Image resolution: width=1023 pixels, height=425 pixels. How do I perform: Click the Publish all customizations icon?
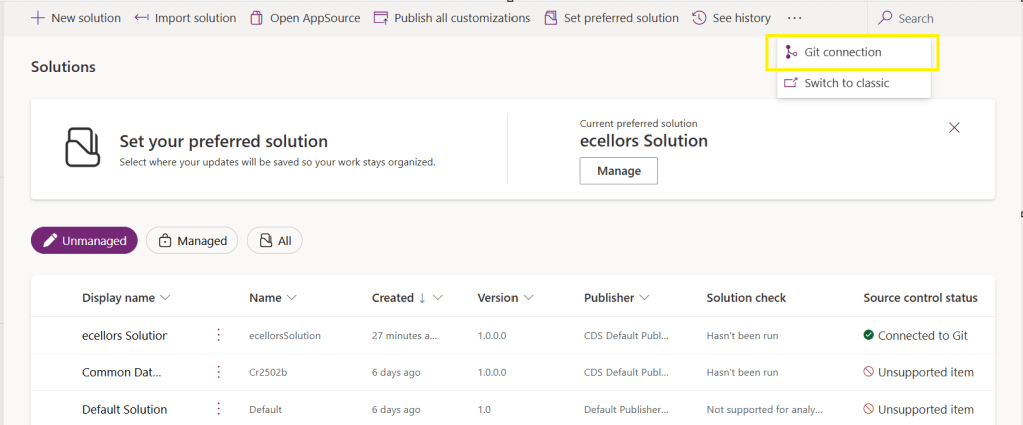pyautogui.click(x=380, y=18)
